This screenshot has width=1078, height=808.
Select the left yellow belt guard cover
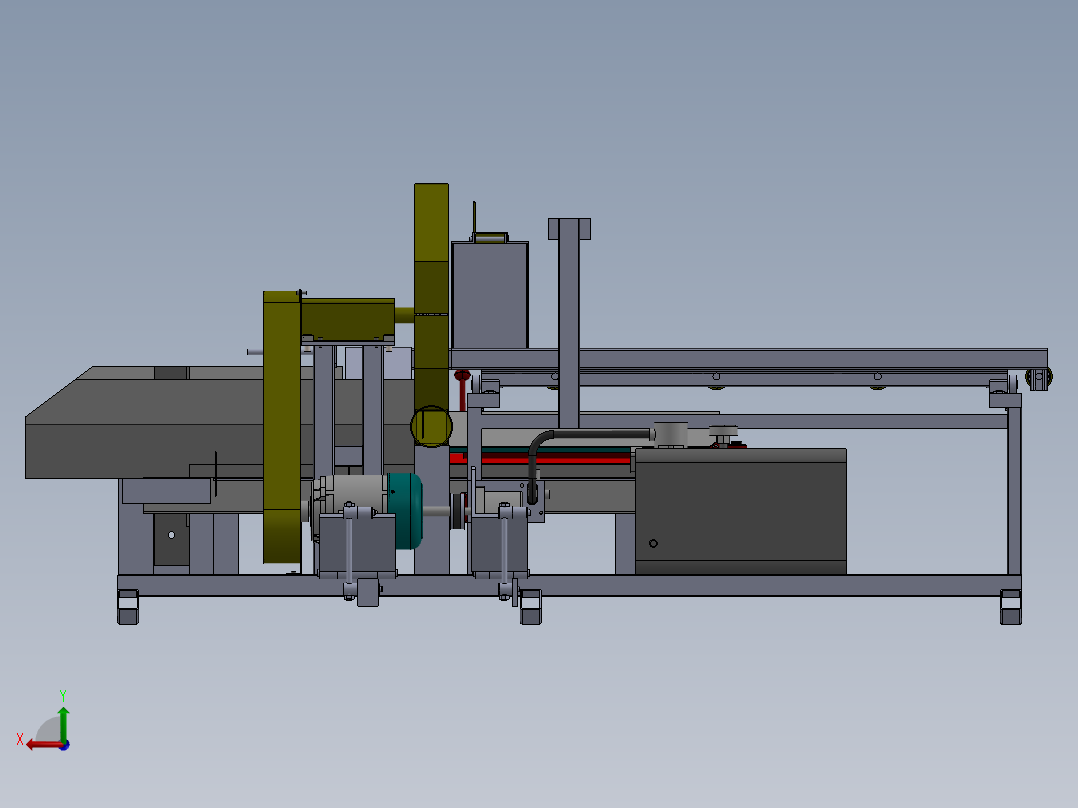[282, 426]
